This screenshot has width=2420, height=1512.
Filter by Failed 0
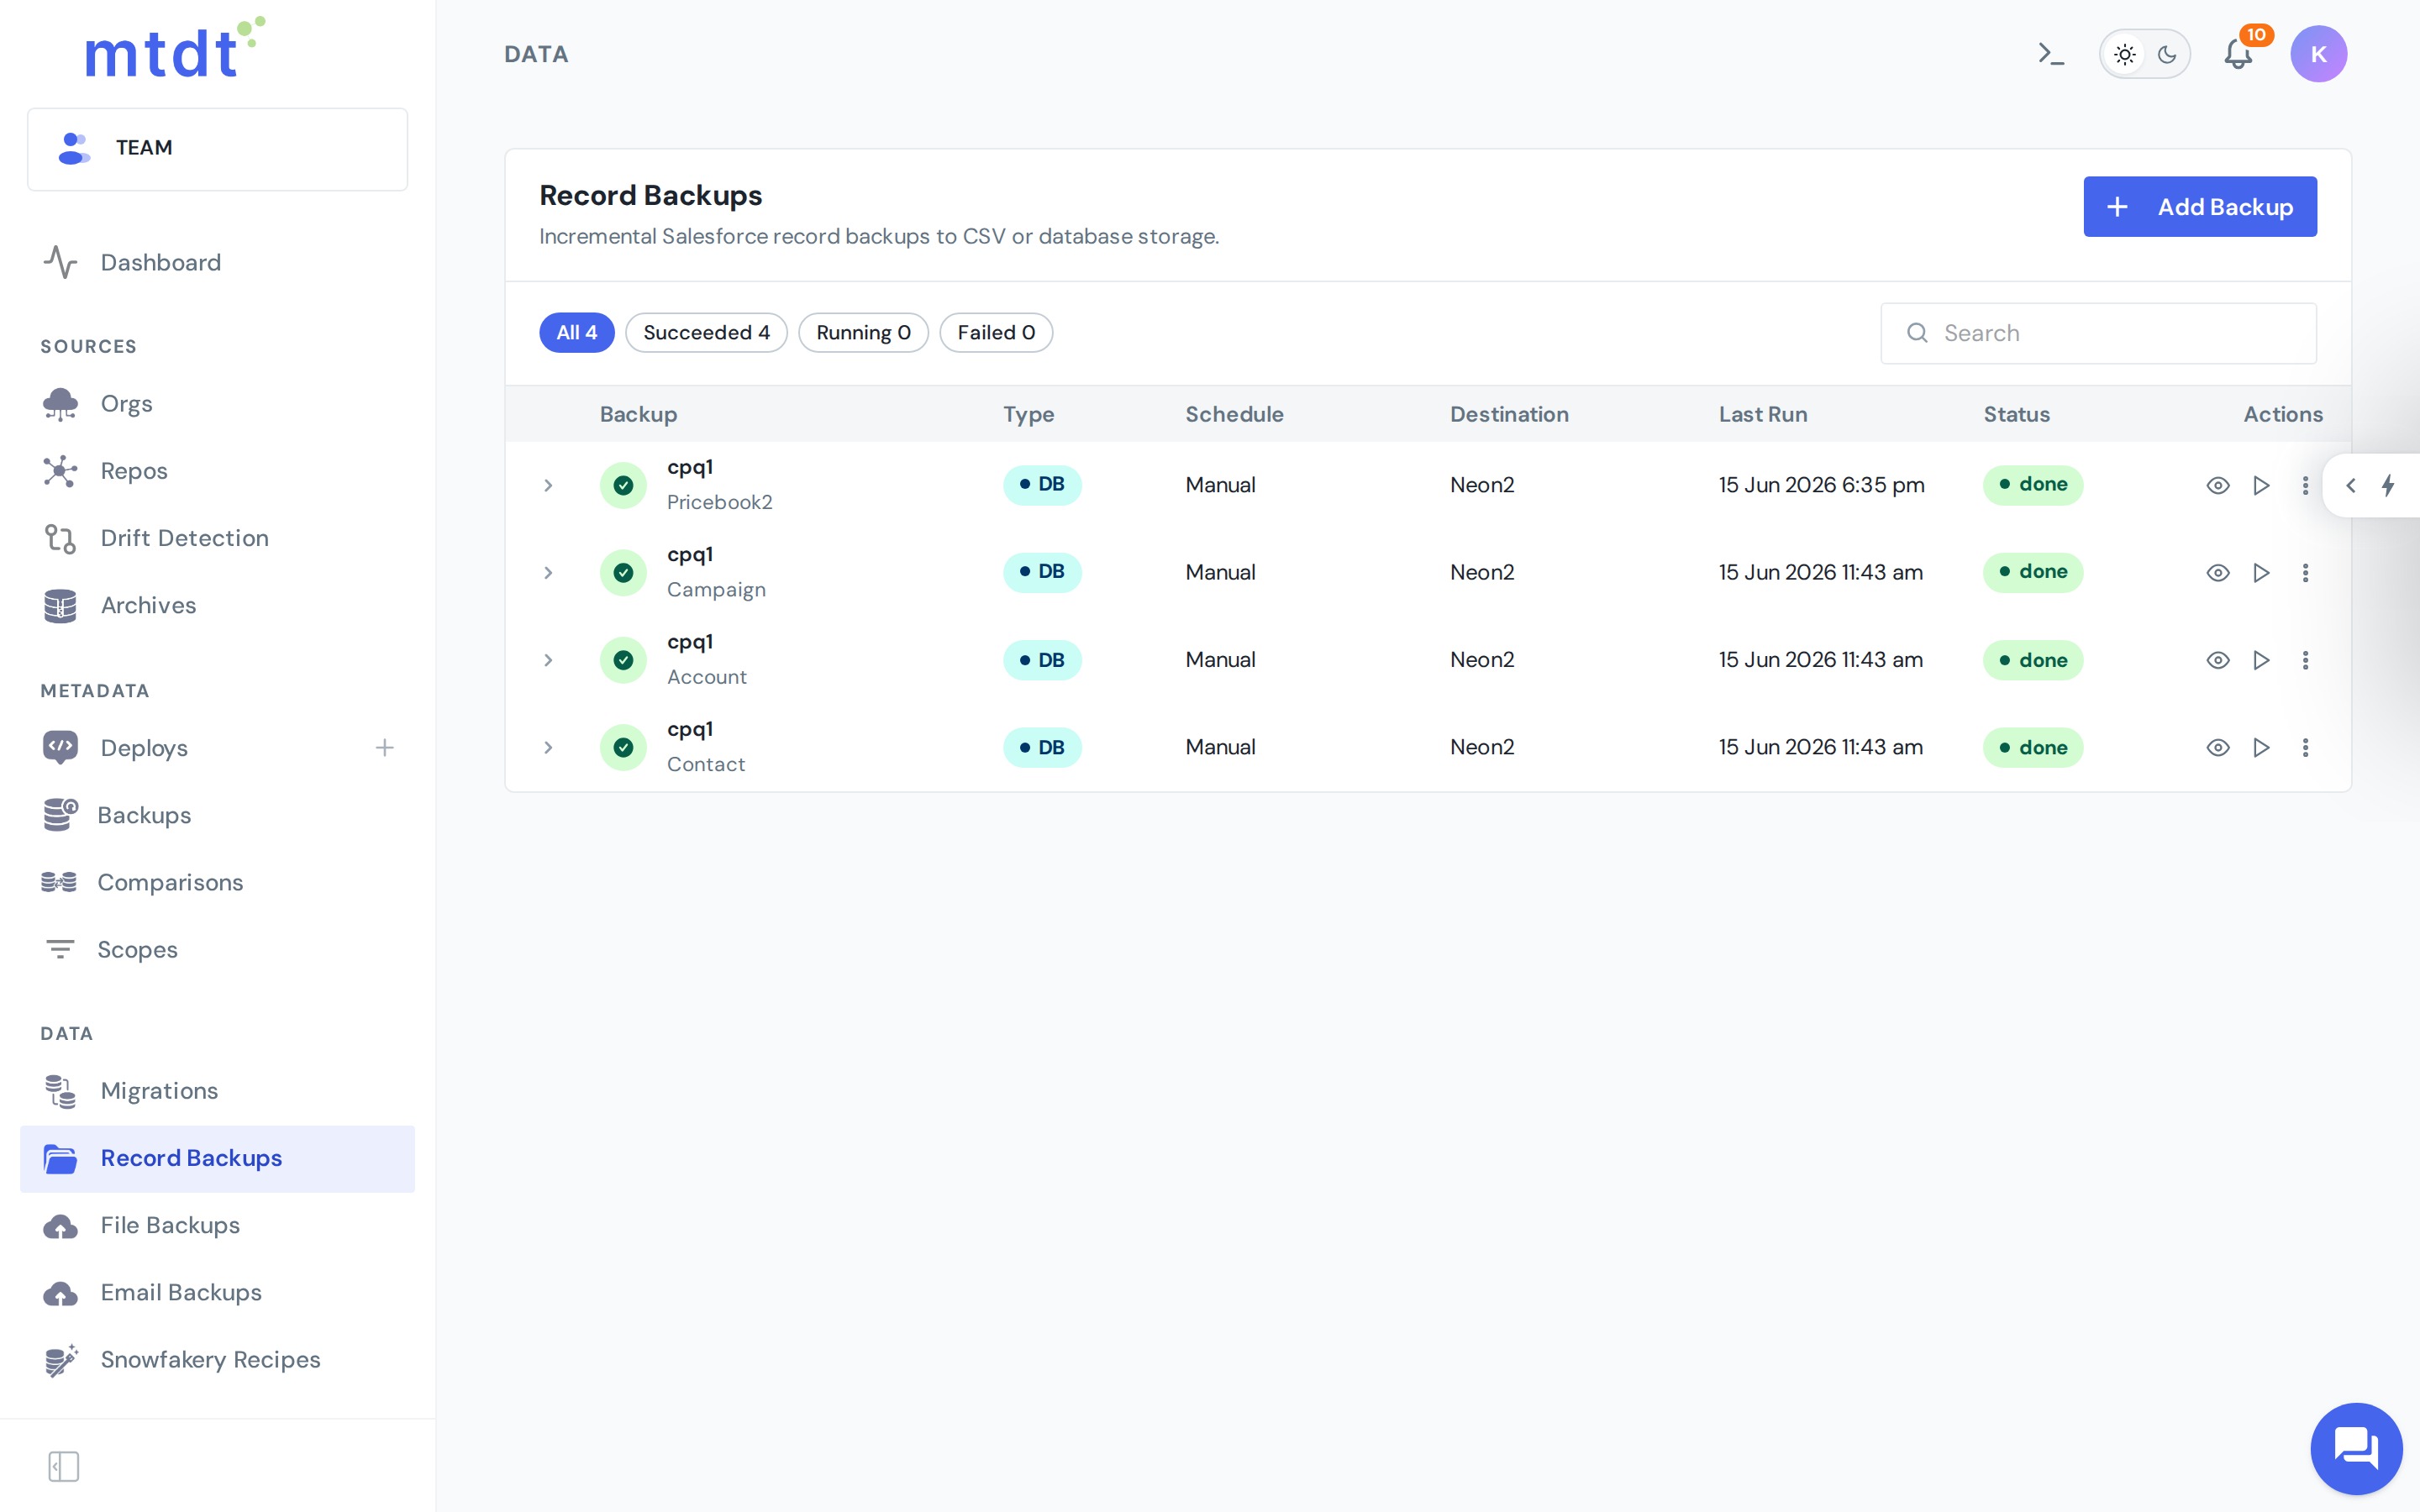coord(995,333)
